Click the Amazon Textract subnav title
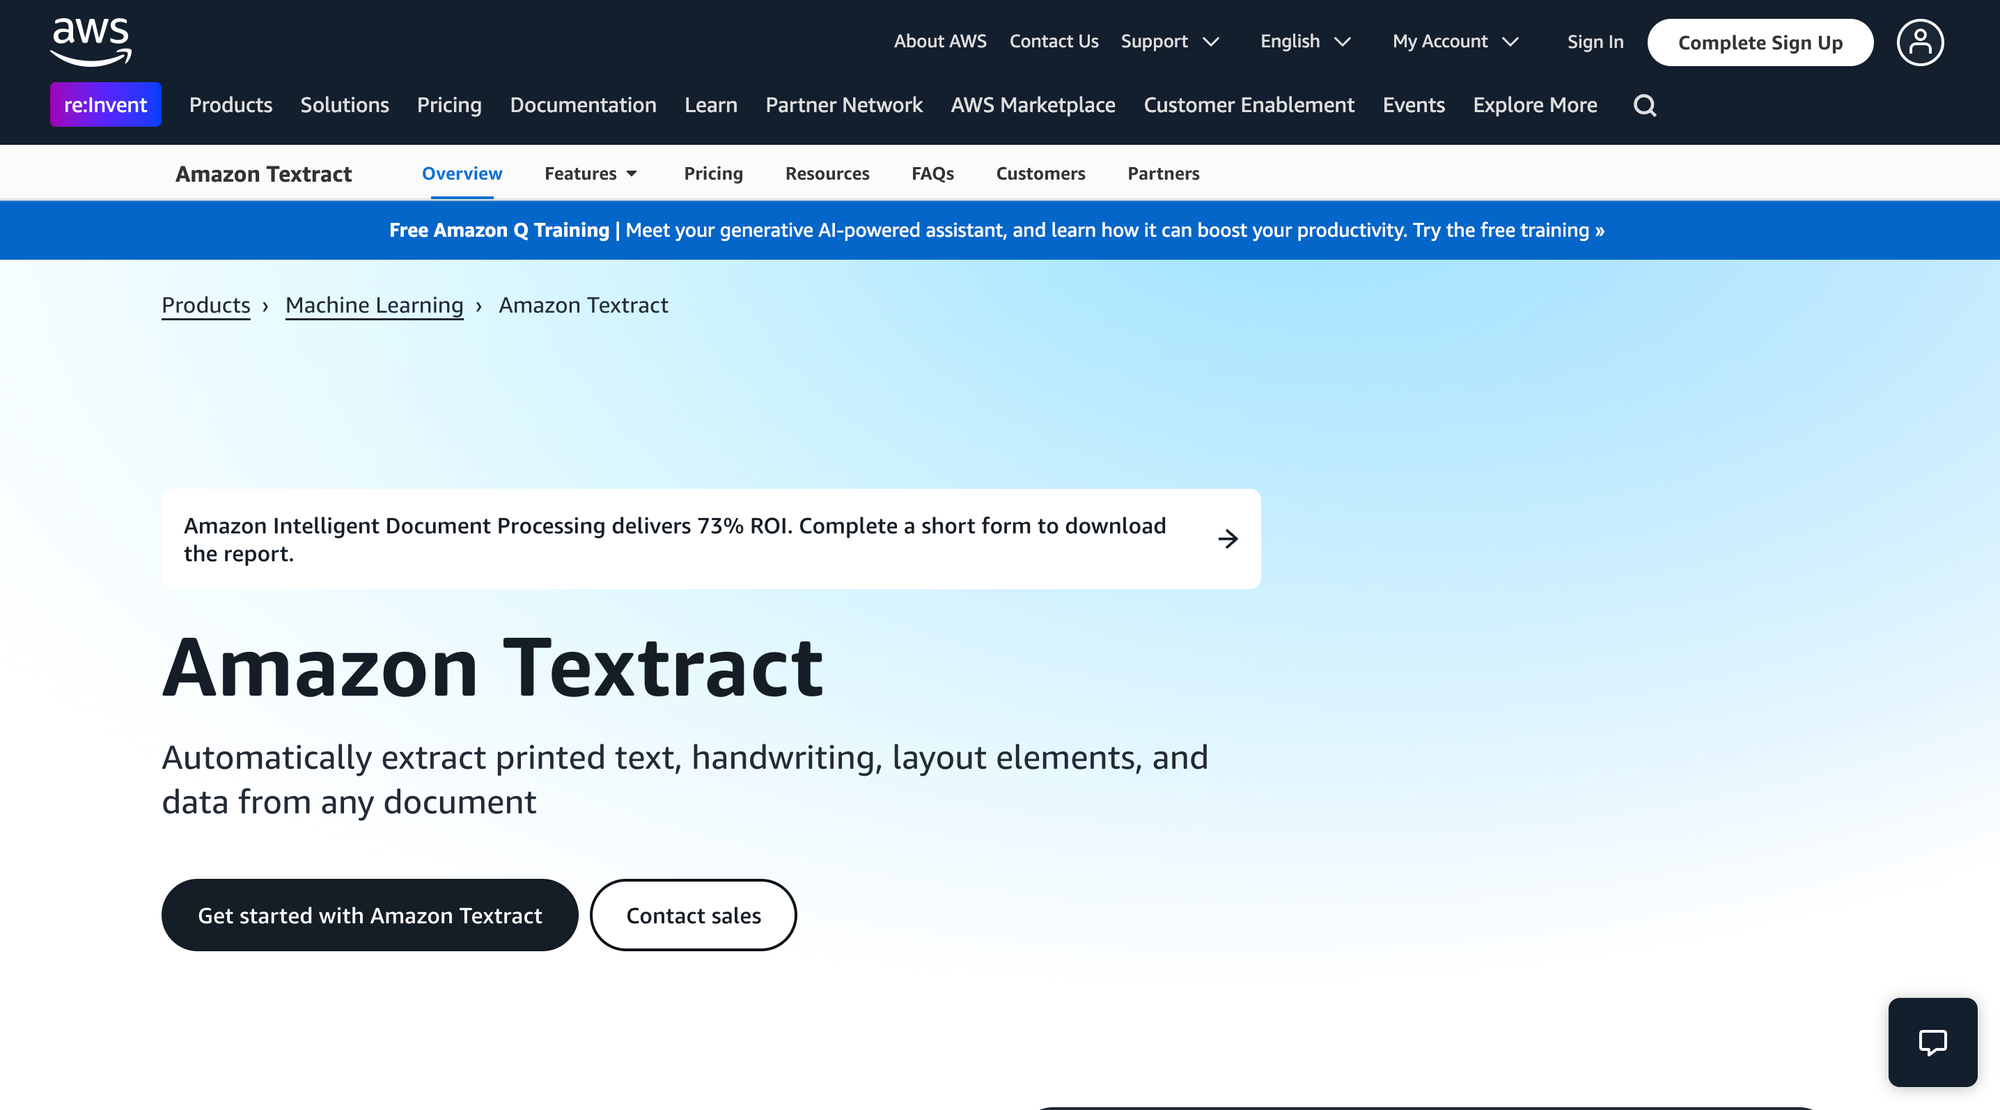Image resolution: width=2000 pixels, height=1110 pixels. coord(264,174)
